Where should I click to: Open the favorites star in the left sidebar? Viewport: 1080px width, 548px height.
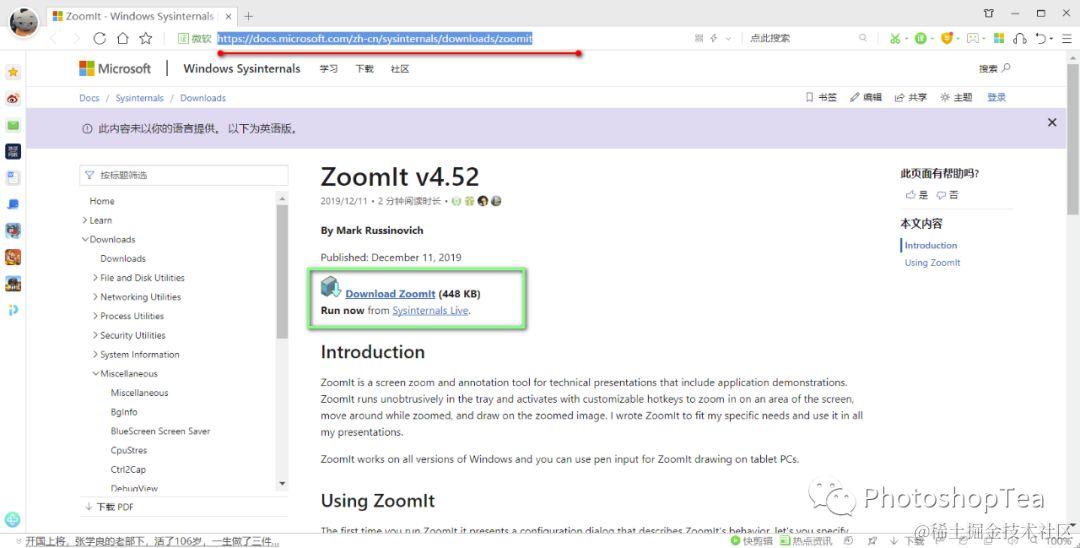pyautogui.click(x=12, y=72)
